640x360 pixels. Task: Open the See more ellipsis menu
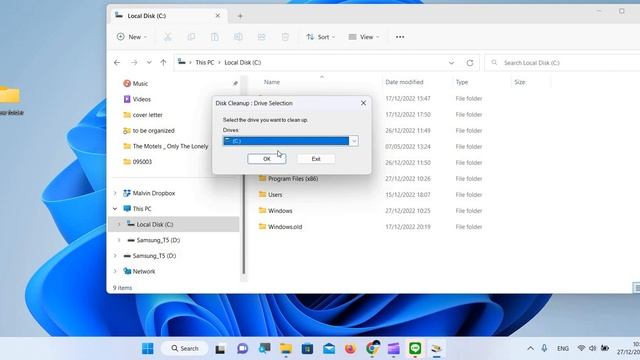click(x=400, y=37)
